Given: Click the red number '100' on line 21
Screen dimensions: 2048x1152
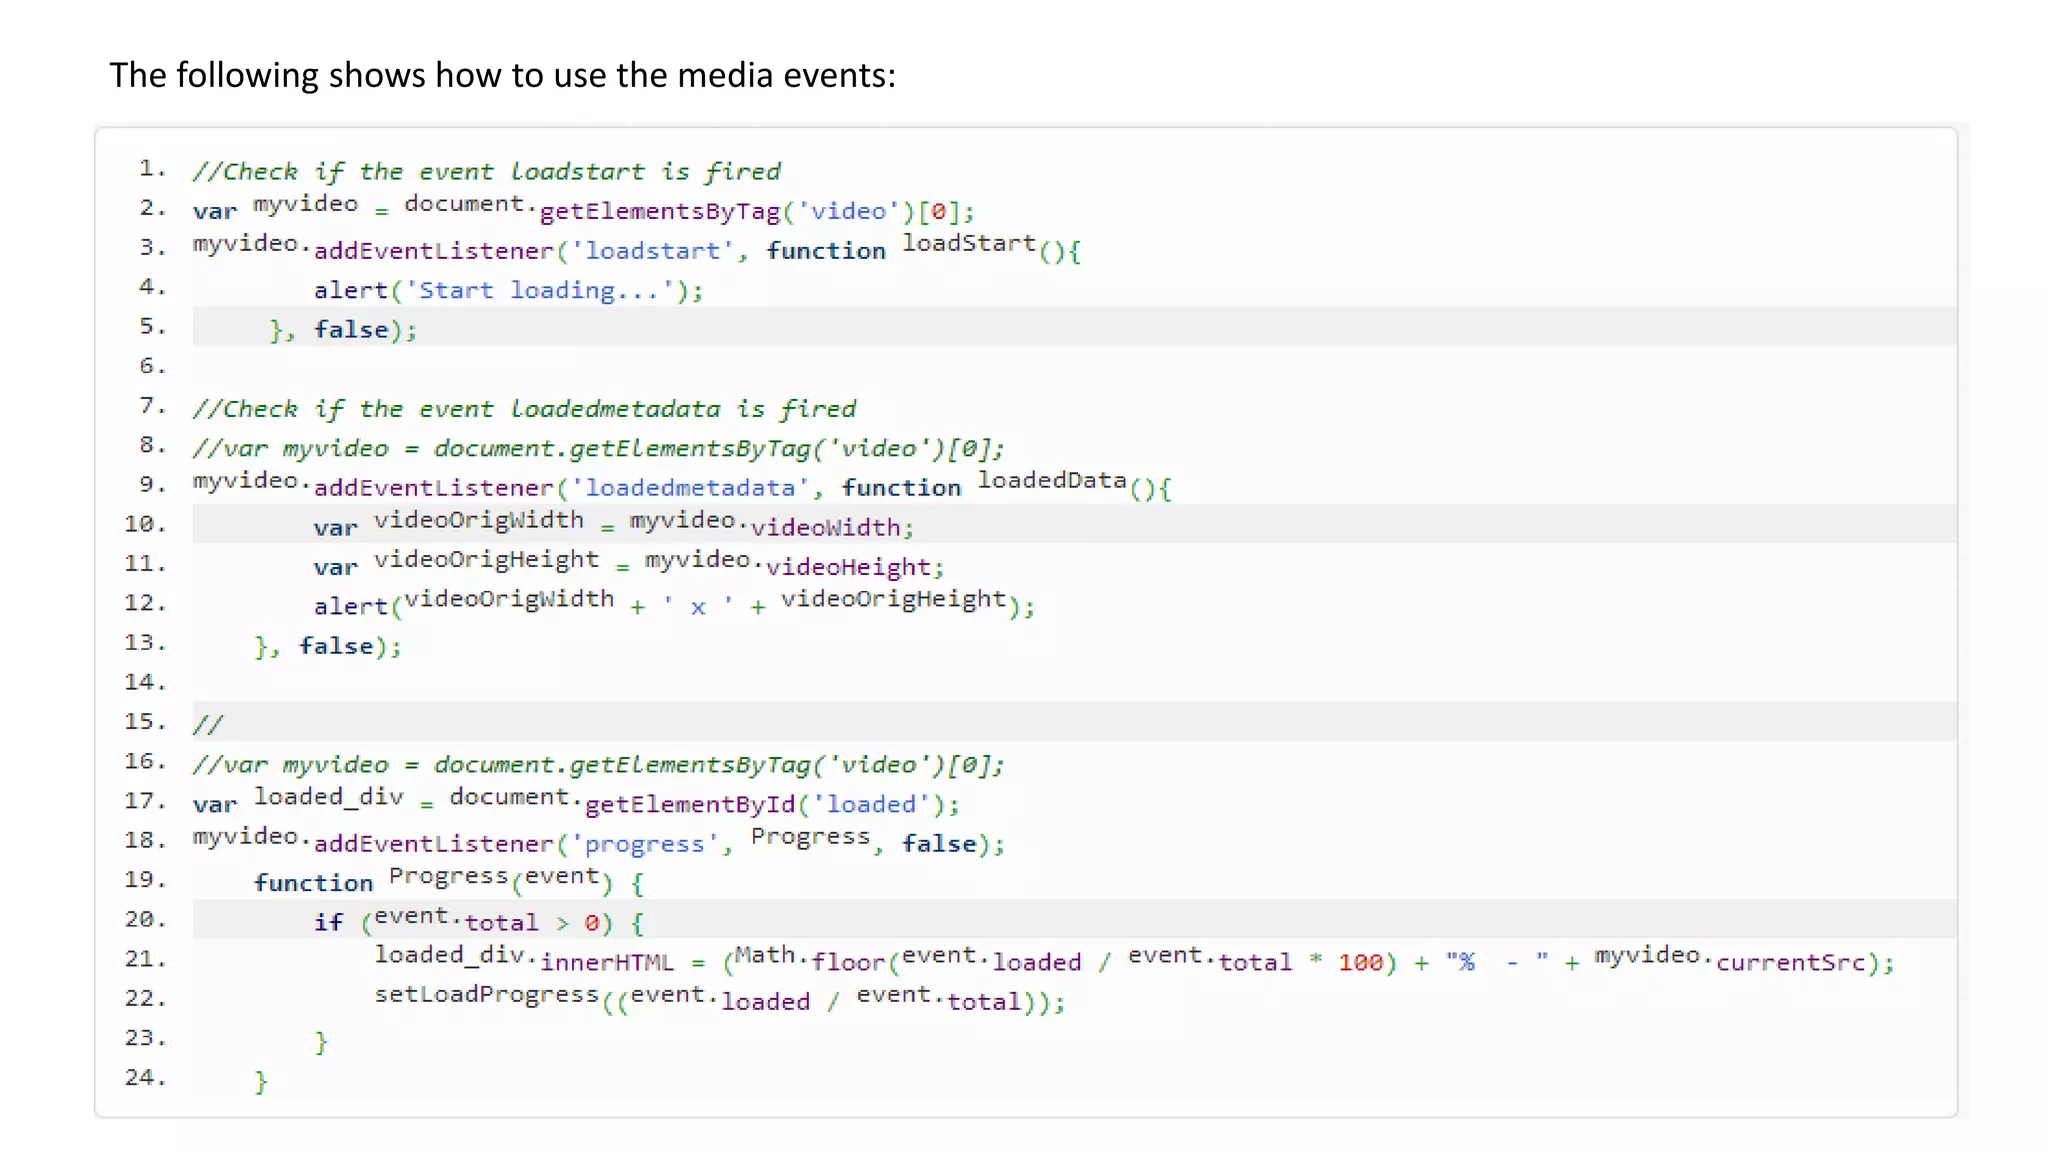Looking at the screenshot, I should pyautogui.click(x=1360, y=963).
